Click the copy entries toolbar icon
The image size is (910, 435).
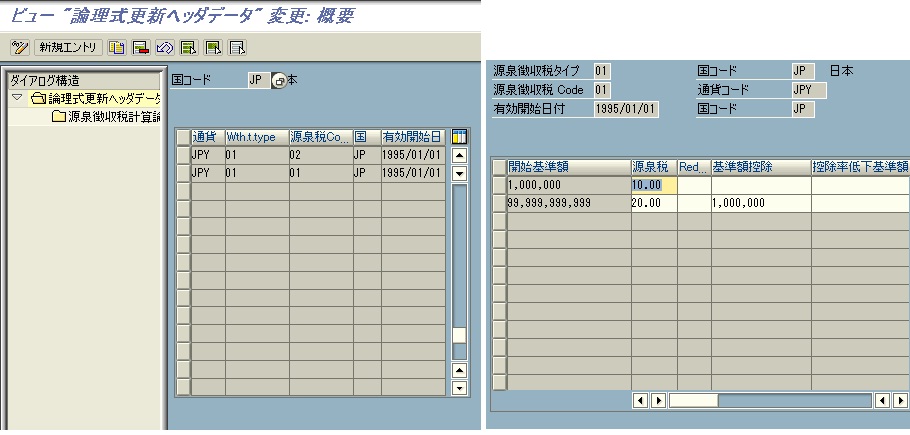pos(117,47)
